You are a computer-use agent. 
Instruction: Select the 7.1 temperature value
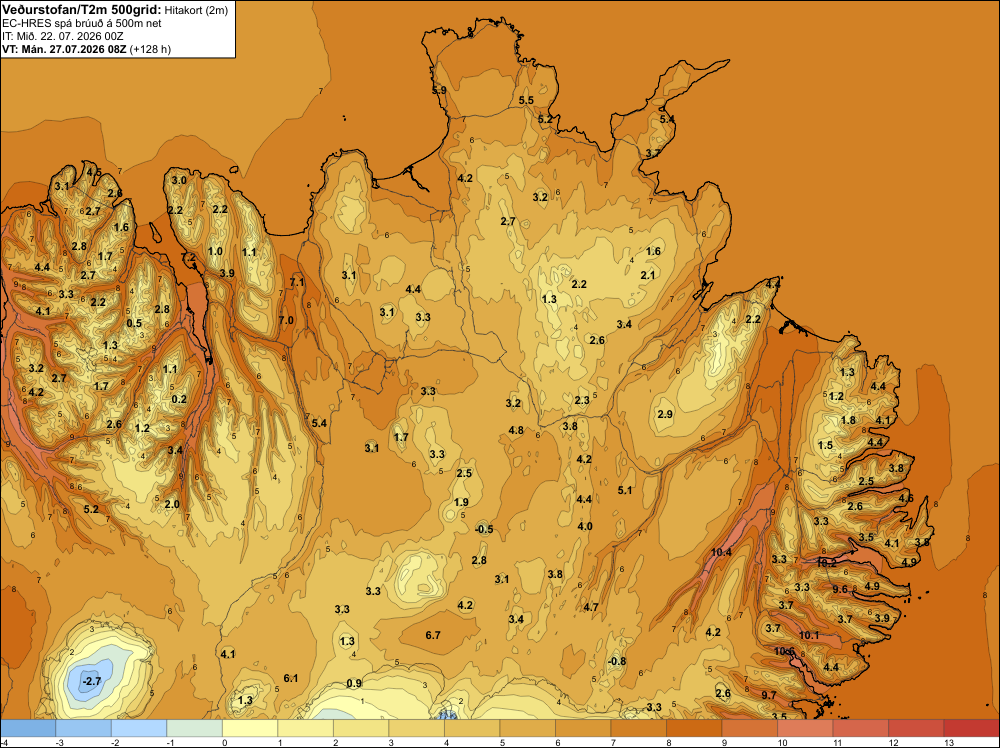[297, 282]
